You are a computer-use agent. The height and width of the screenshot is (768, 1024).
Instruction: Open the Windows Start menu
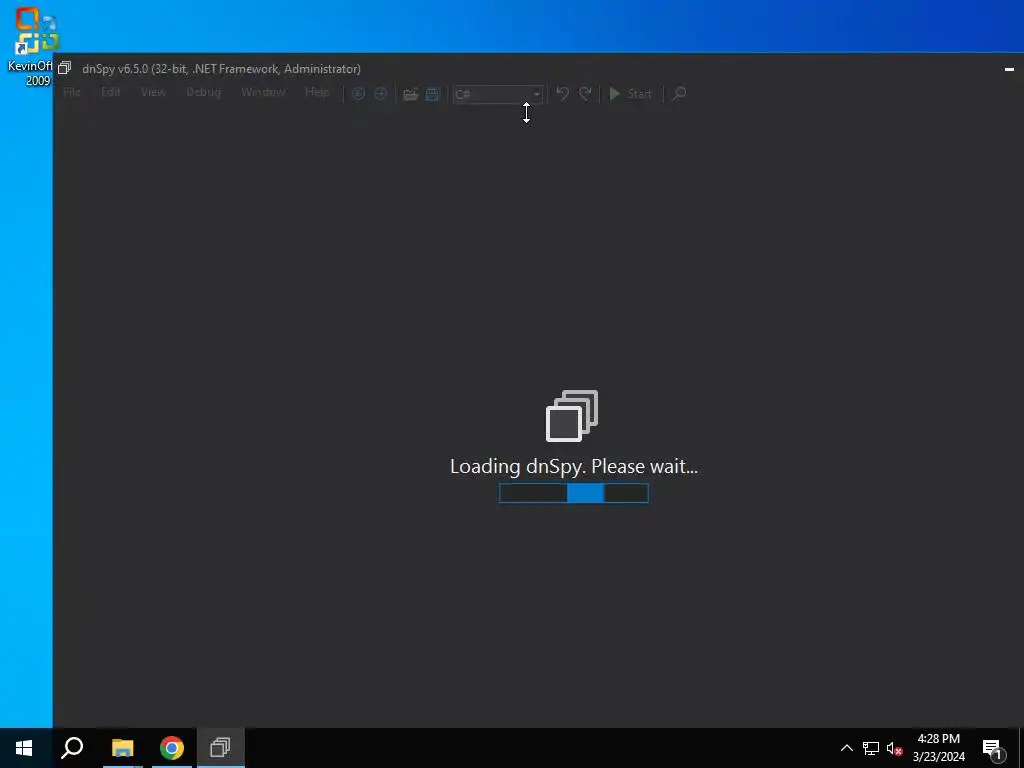coord(24,748)
